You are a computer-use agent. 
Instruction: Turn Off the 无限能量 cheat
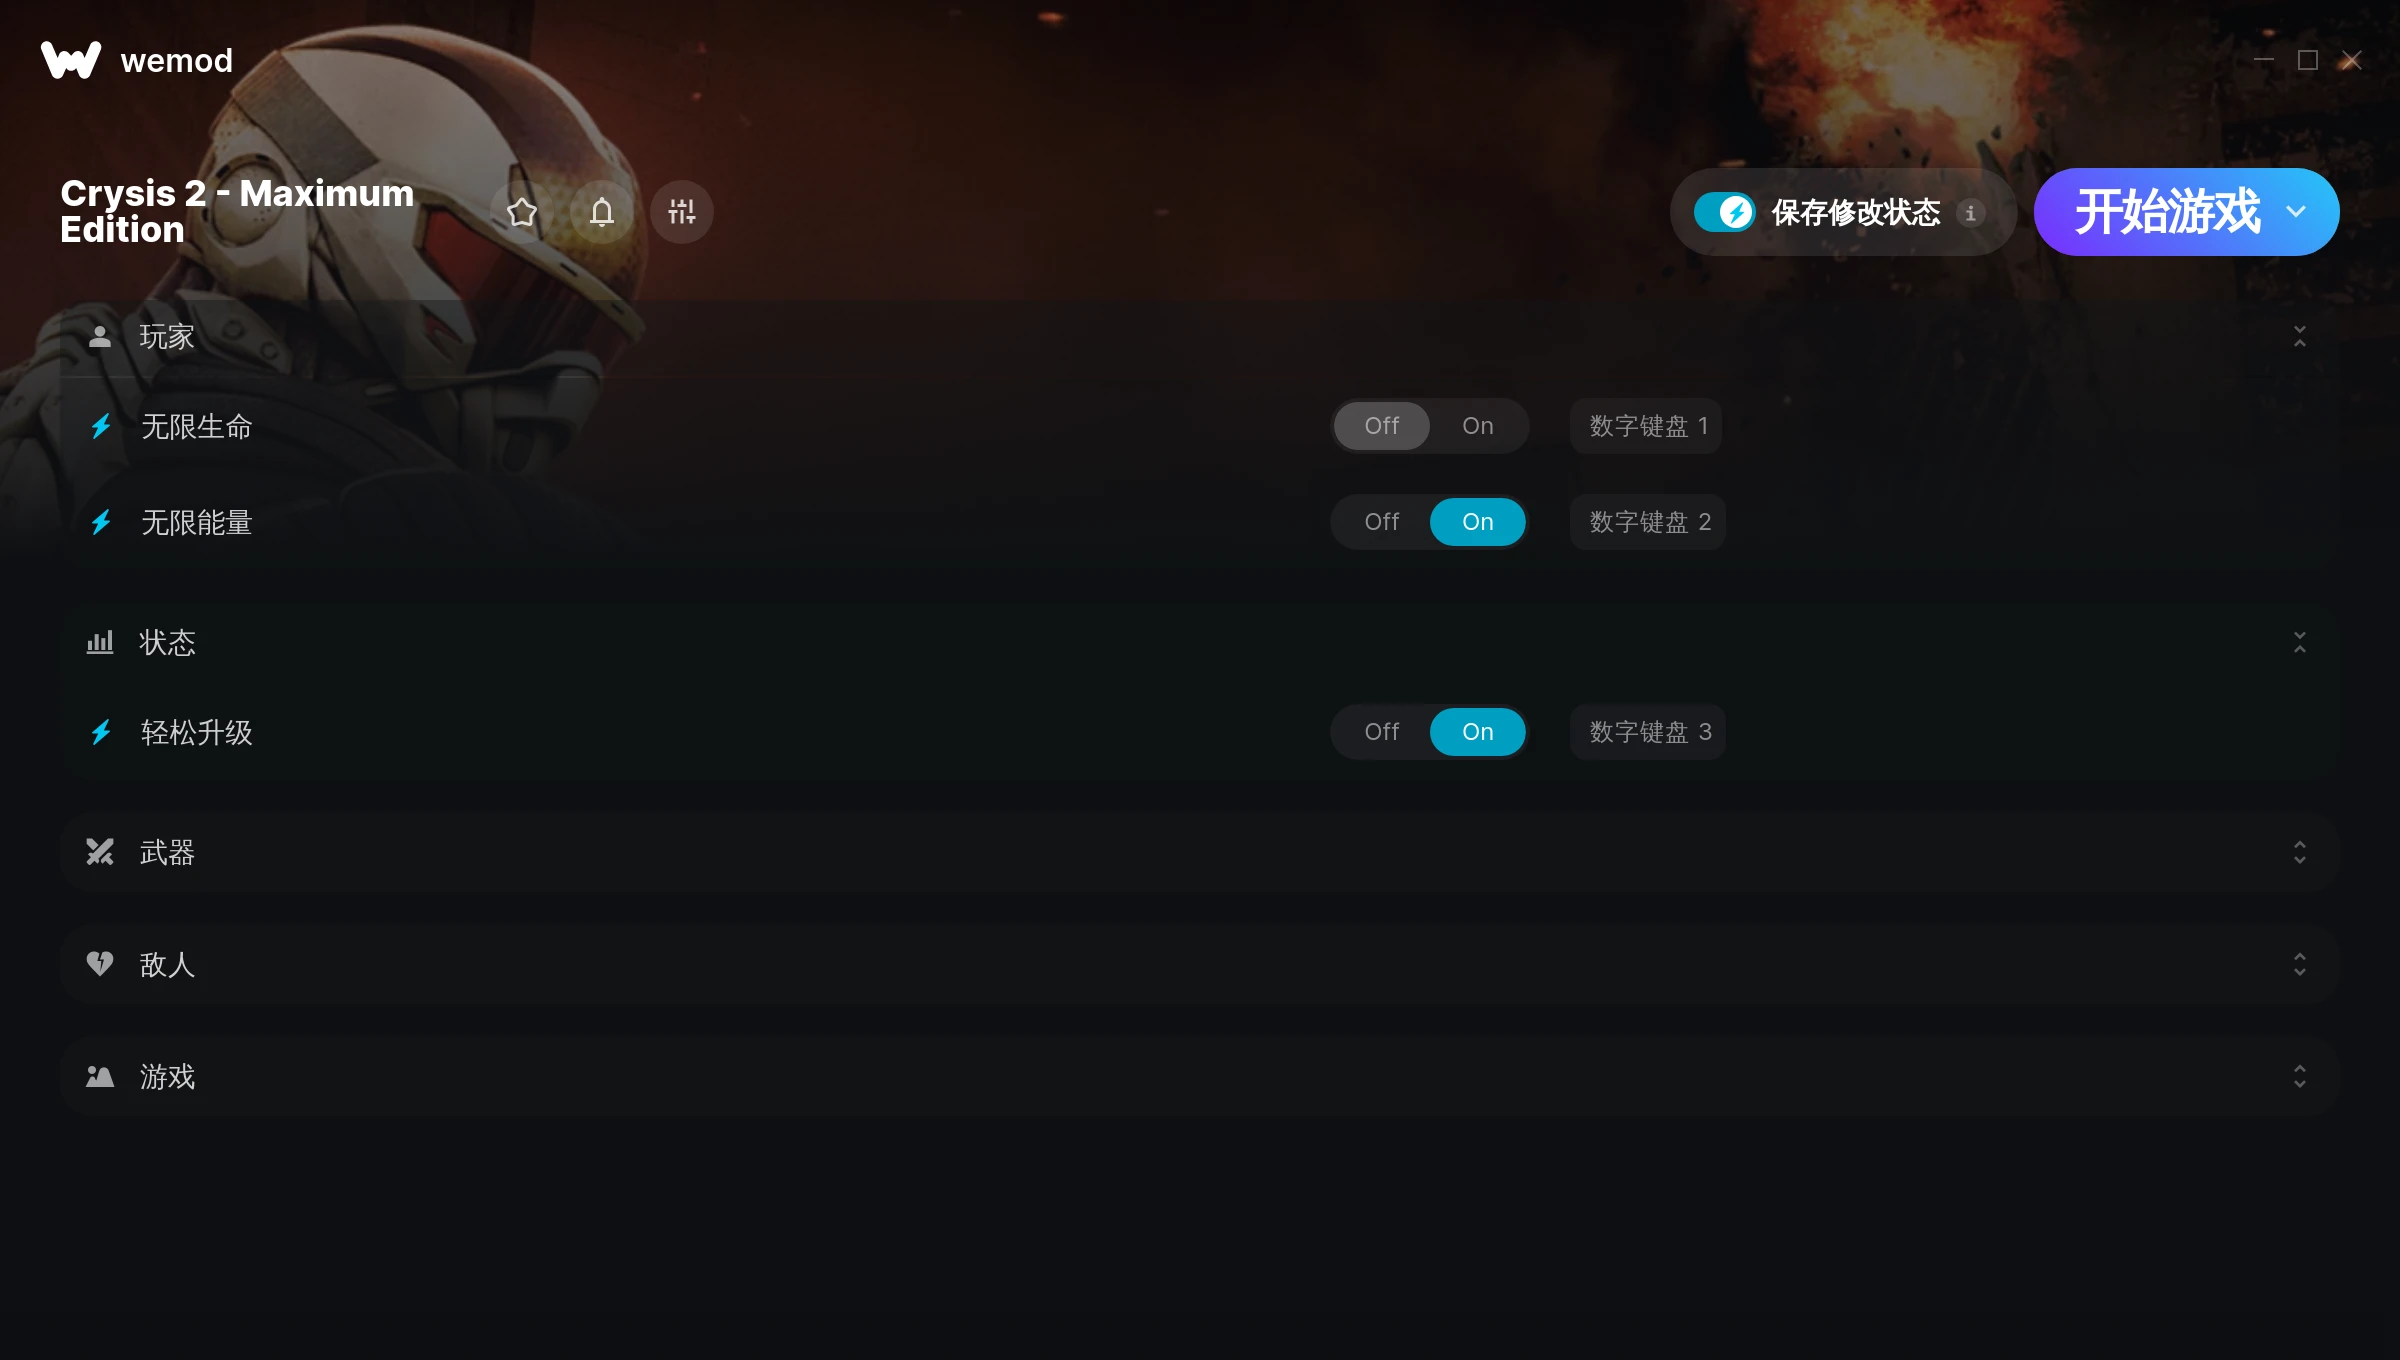pyautogui.click(x=1381, y=522)
